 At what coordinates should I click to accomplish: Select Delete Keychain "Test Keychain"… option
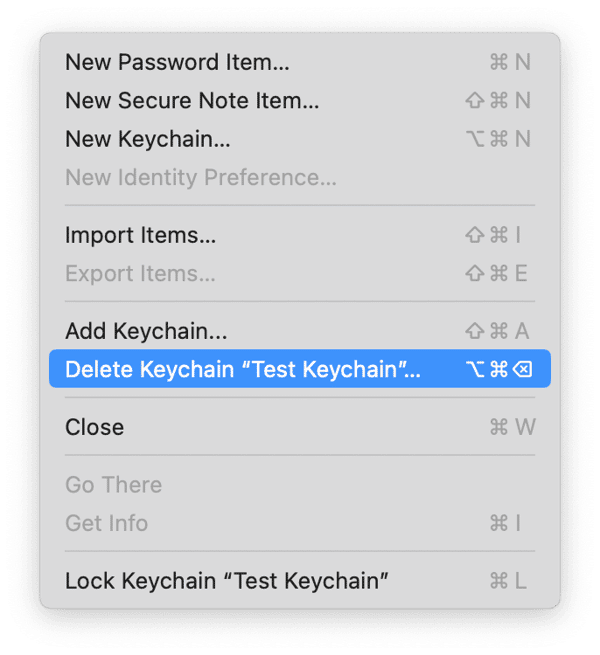coord(242,369)
